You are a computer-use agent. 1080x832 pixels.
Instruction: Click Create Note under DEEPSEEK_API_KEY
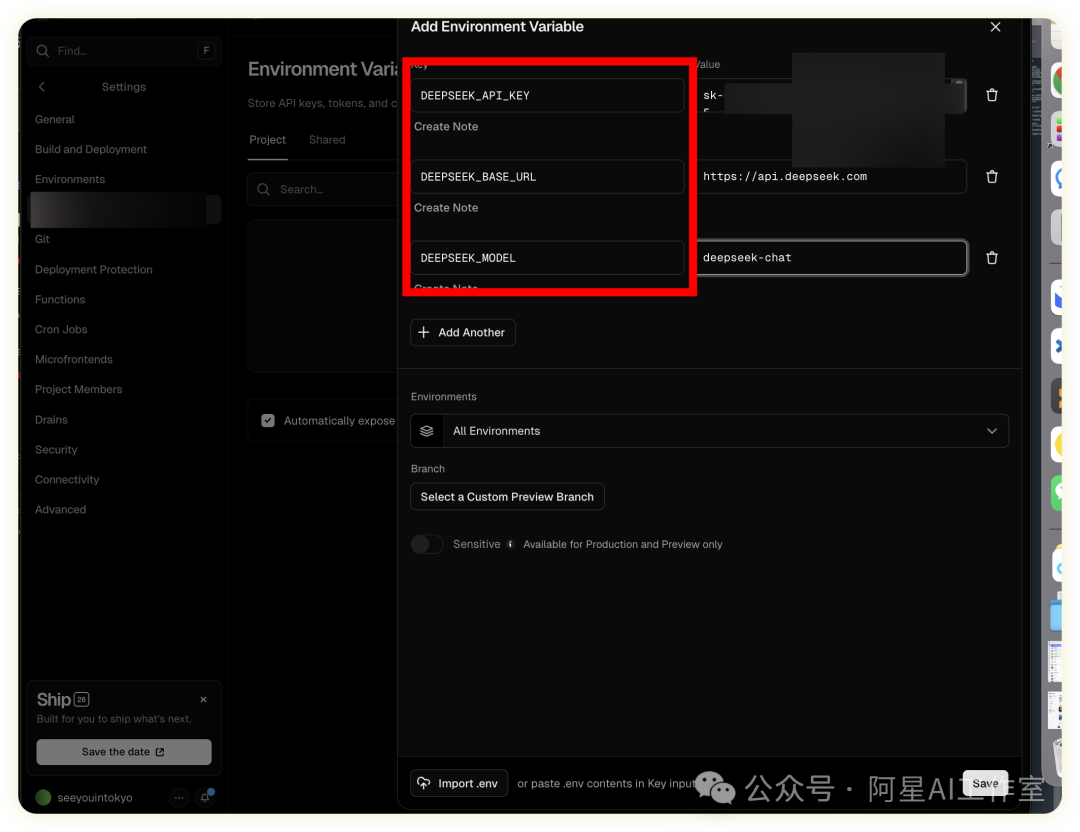pyautogui.click(x=446, y=127)
